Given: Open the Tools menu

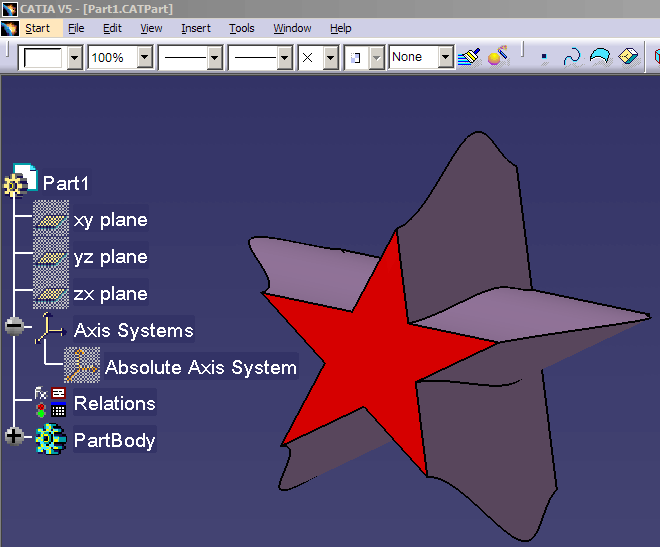Looking at the screenshot, I should click(x=242, y=28).
